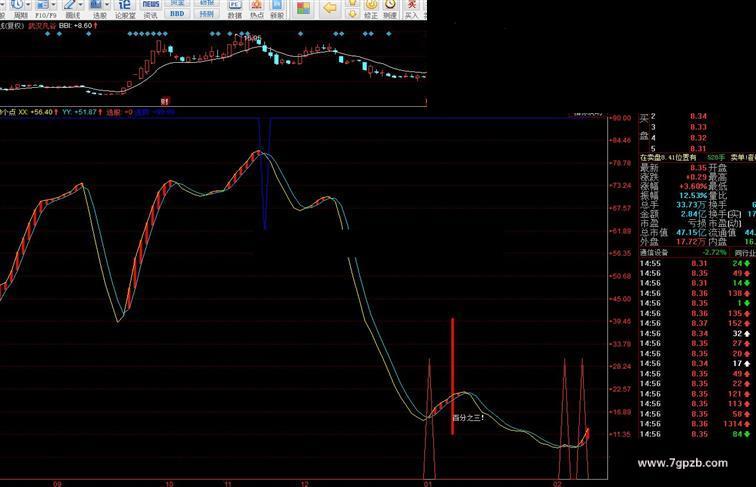The height and width of the screenshot is (487, 756).
Task: Expand the 周期 dropdown arrow
Action: tap(28, 5)
